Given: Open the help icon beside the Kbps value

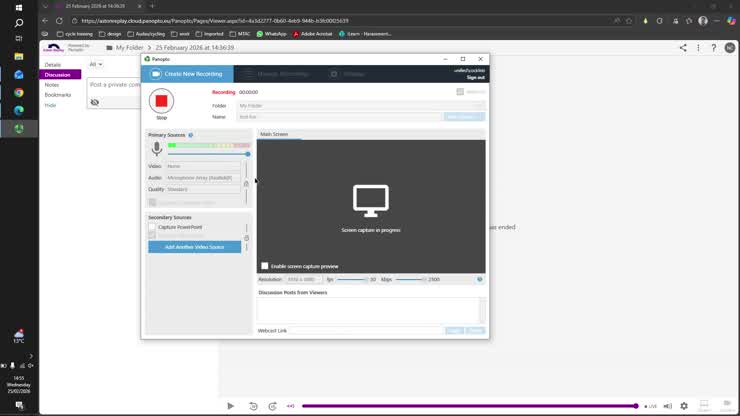Looking at the screenshot, I should 479,280.
